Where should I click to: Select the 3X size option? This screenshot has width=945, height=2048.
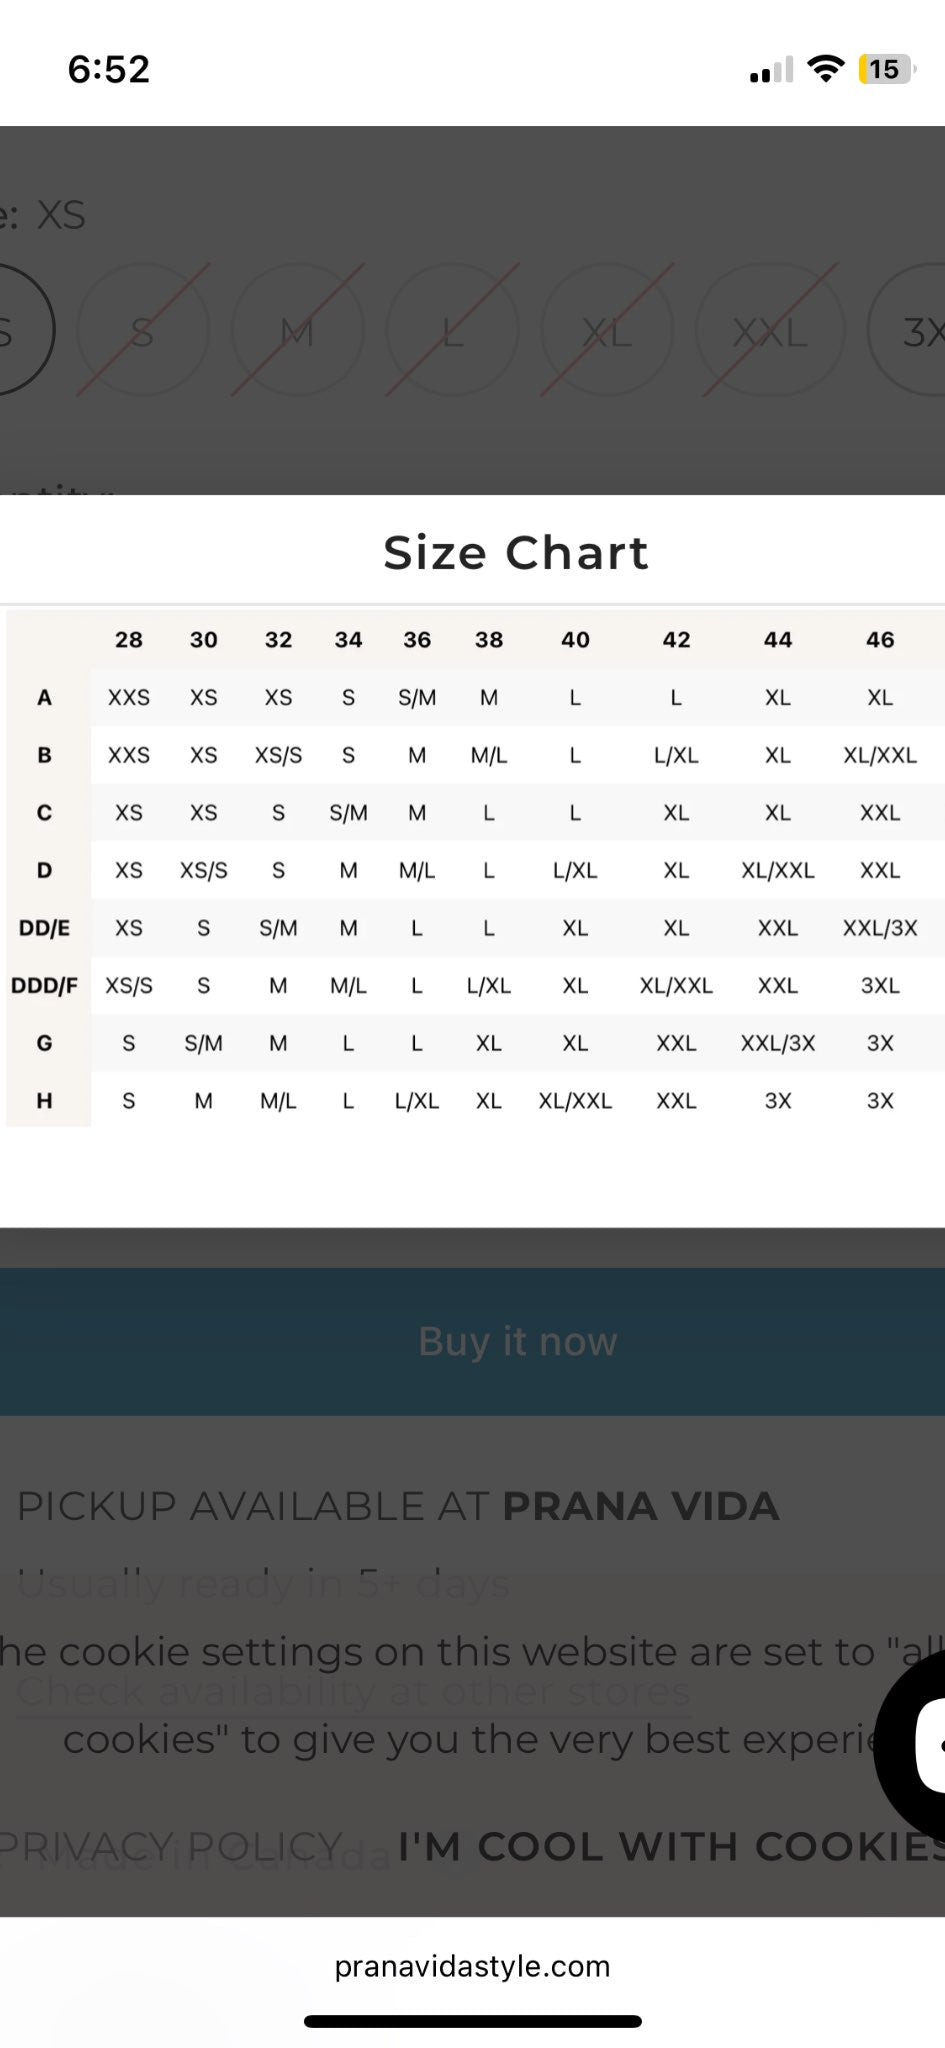917,331
